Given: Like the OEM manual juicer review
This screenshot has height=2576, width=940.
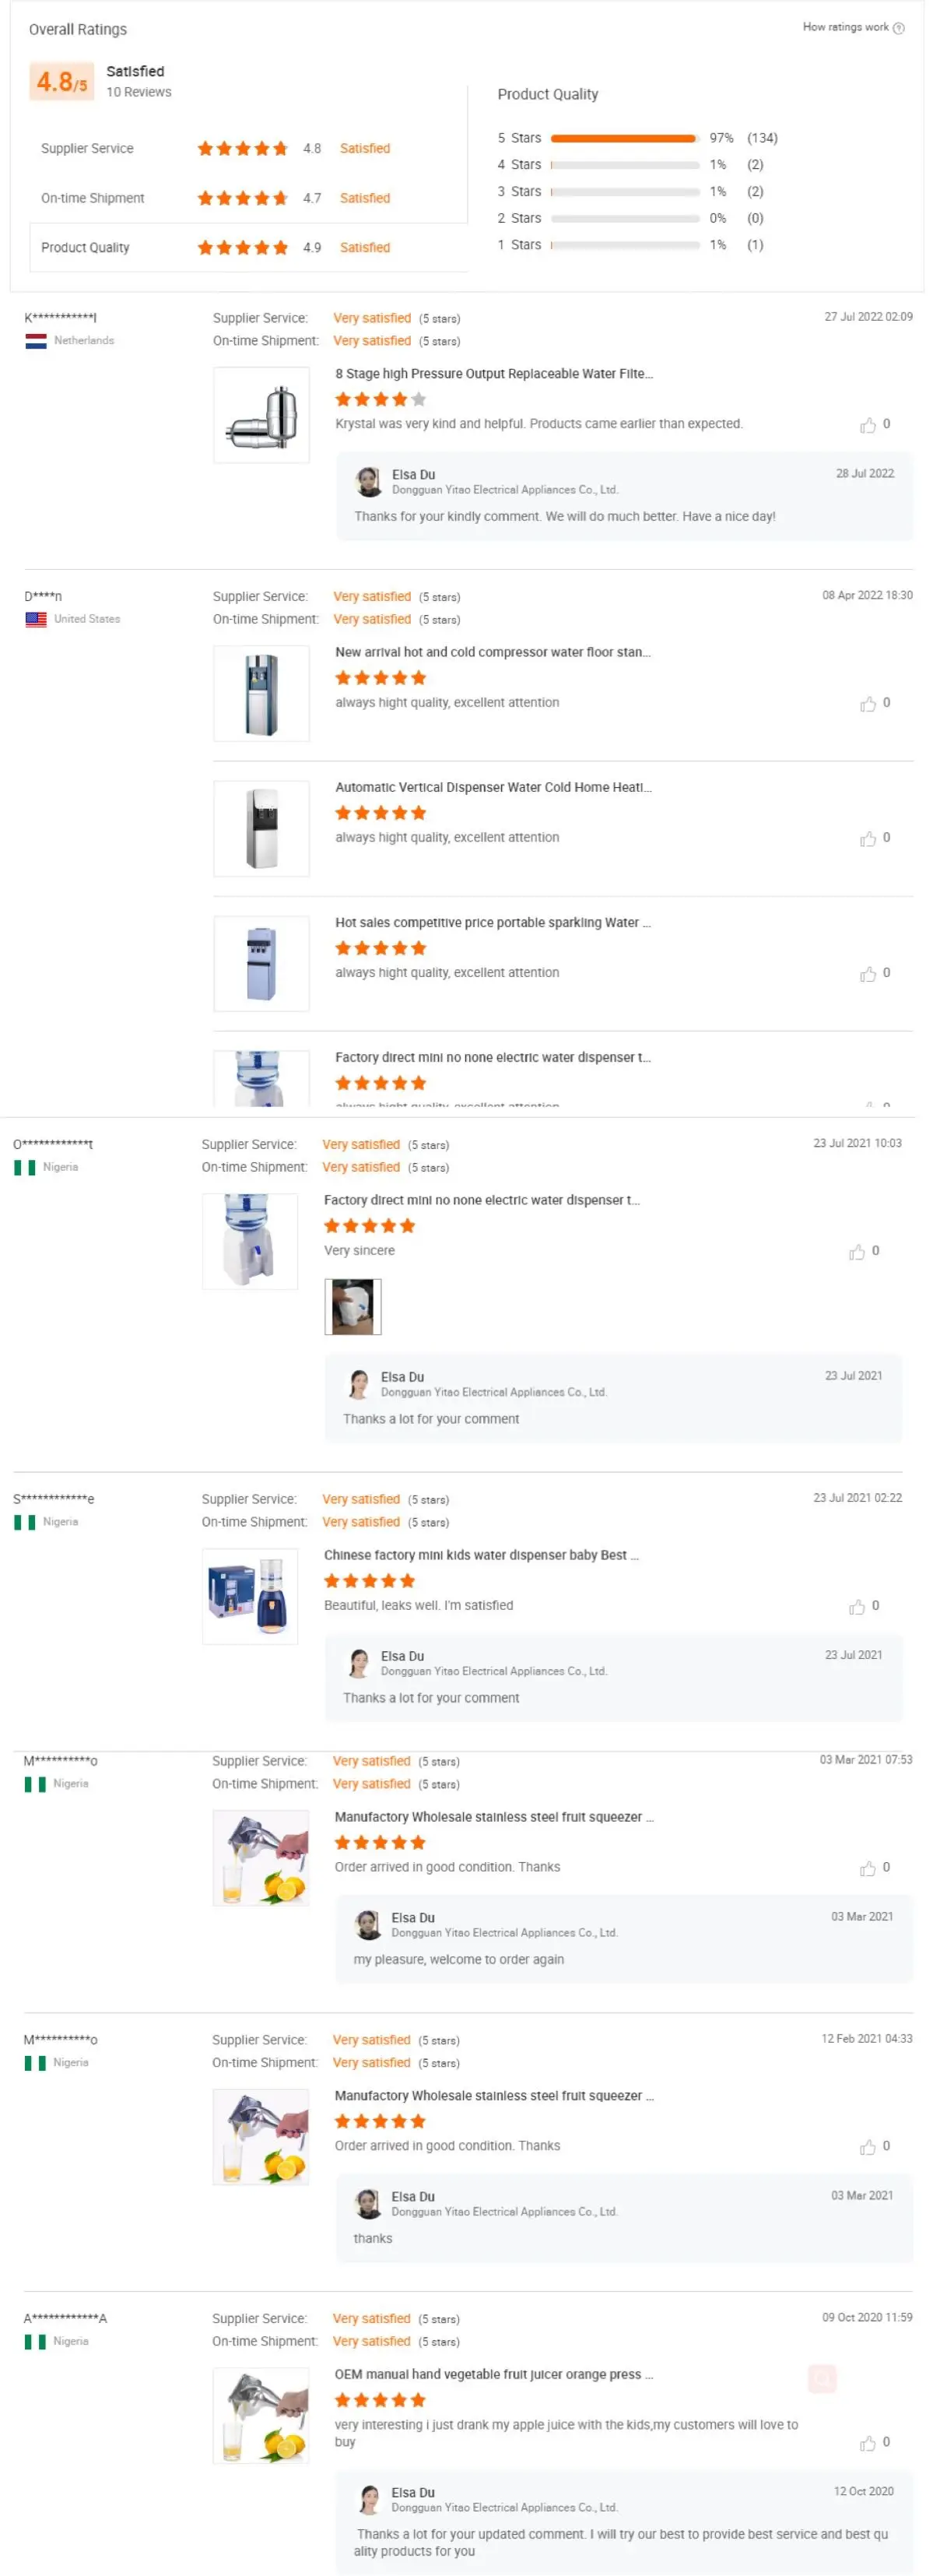Looking at the screenshot, I should coord(867,2443).
